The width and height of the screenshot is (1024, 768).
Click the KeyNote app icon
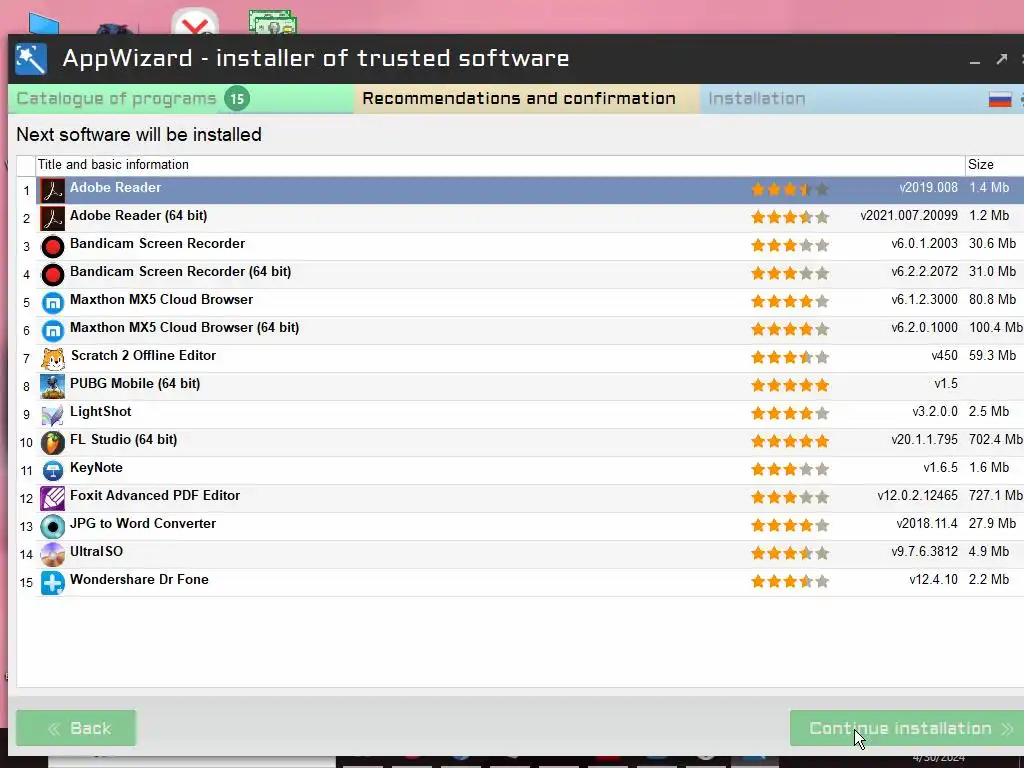(x=52, y=471)
